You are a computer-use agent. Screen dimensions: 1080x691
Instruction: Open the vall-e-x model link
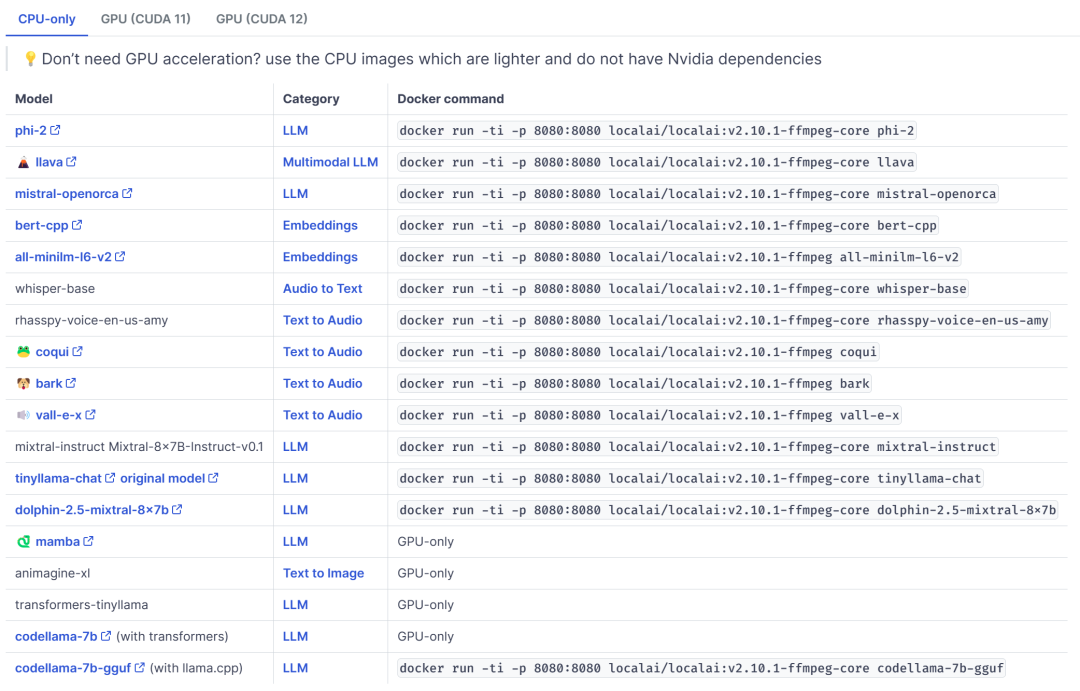pyautogui.click(x=59, y=415)
